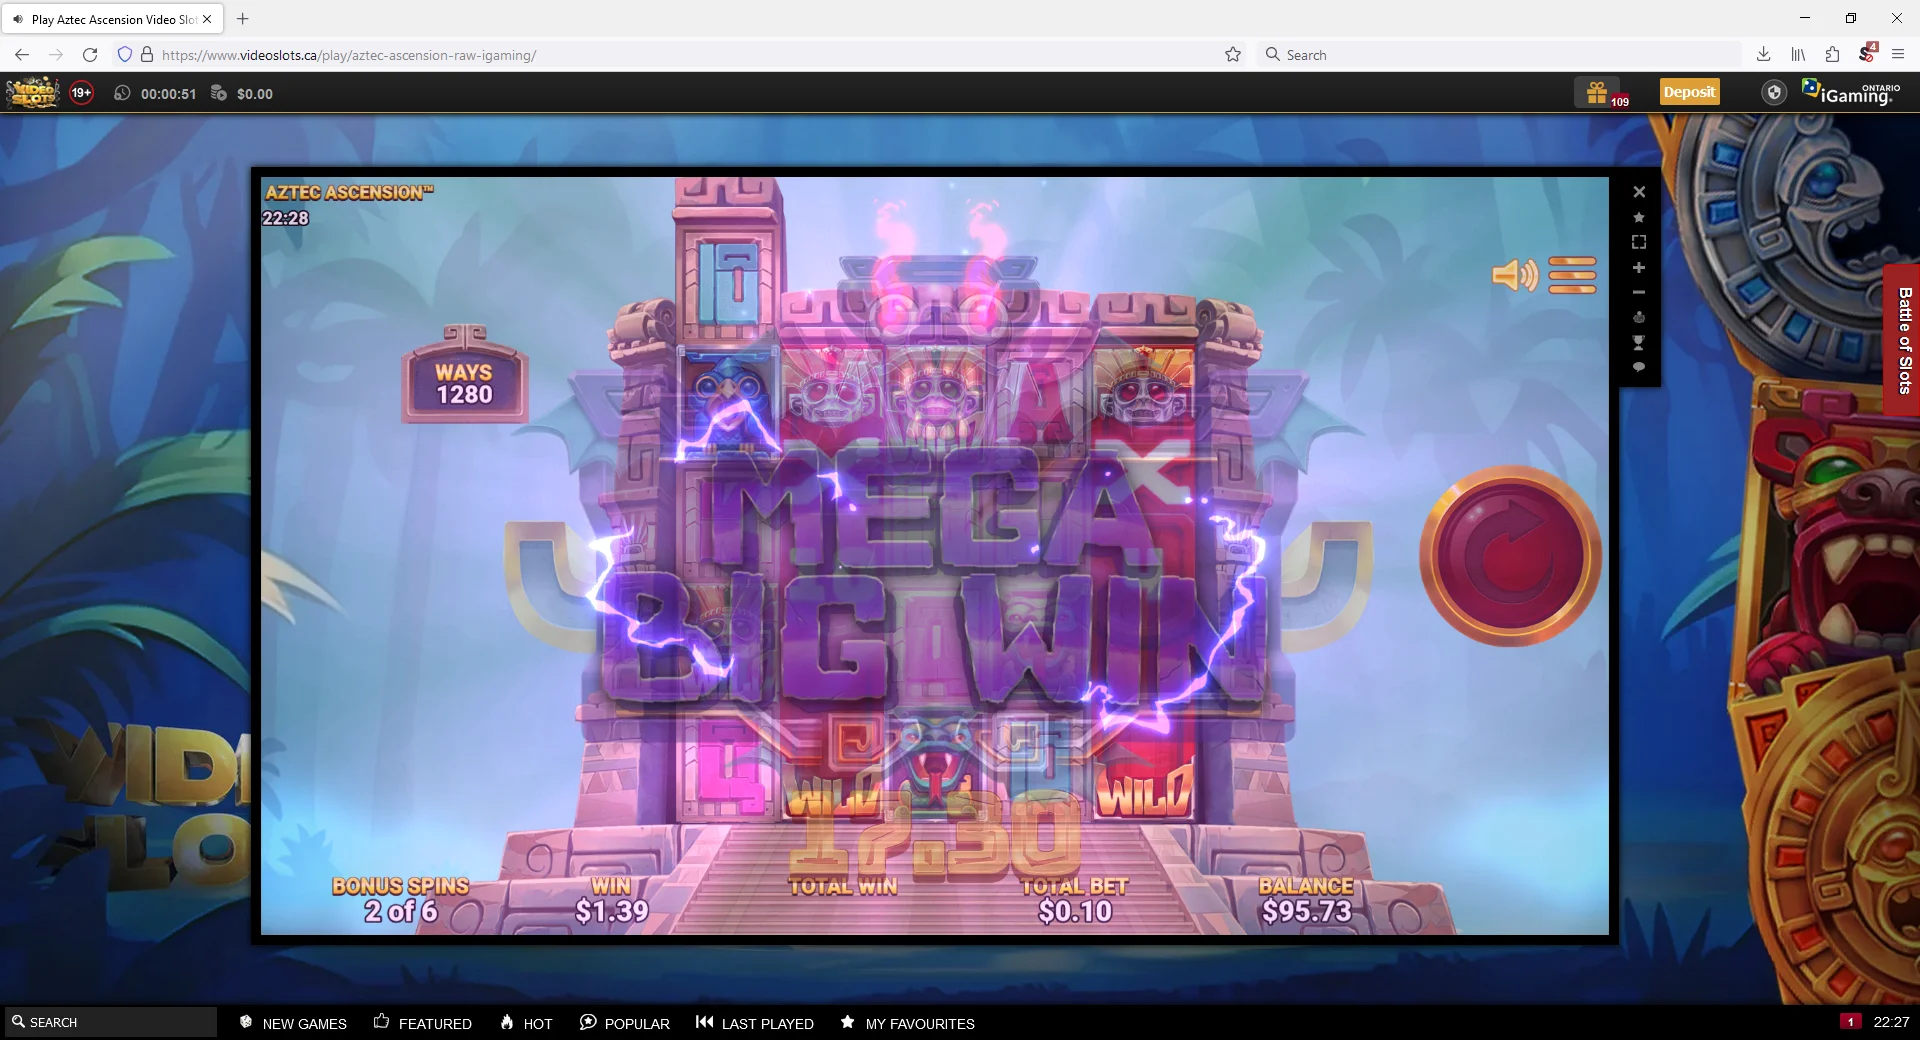1920x1040 pixels.
Task: Open the Hot games category
Action: (x=526, y=1023)
